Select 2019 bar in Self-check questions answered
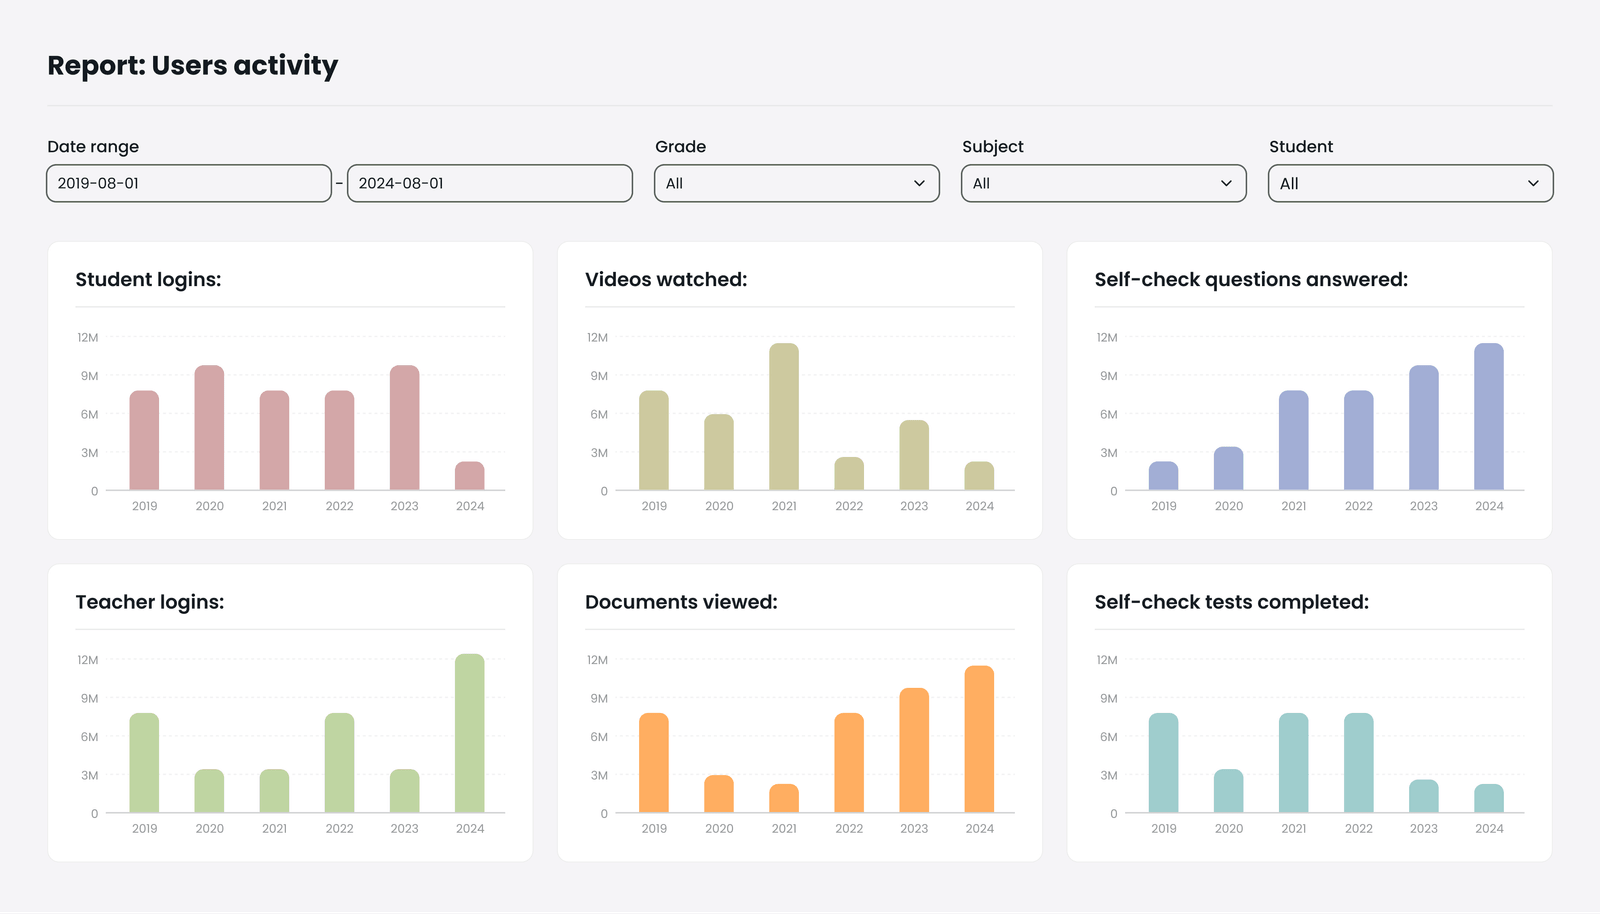Screen dimensions: 1600x914 (1163, 476)
